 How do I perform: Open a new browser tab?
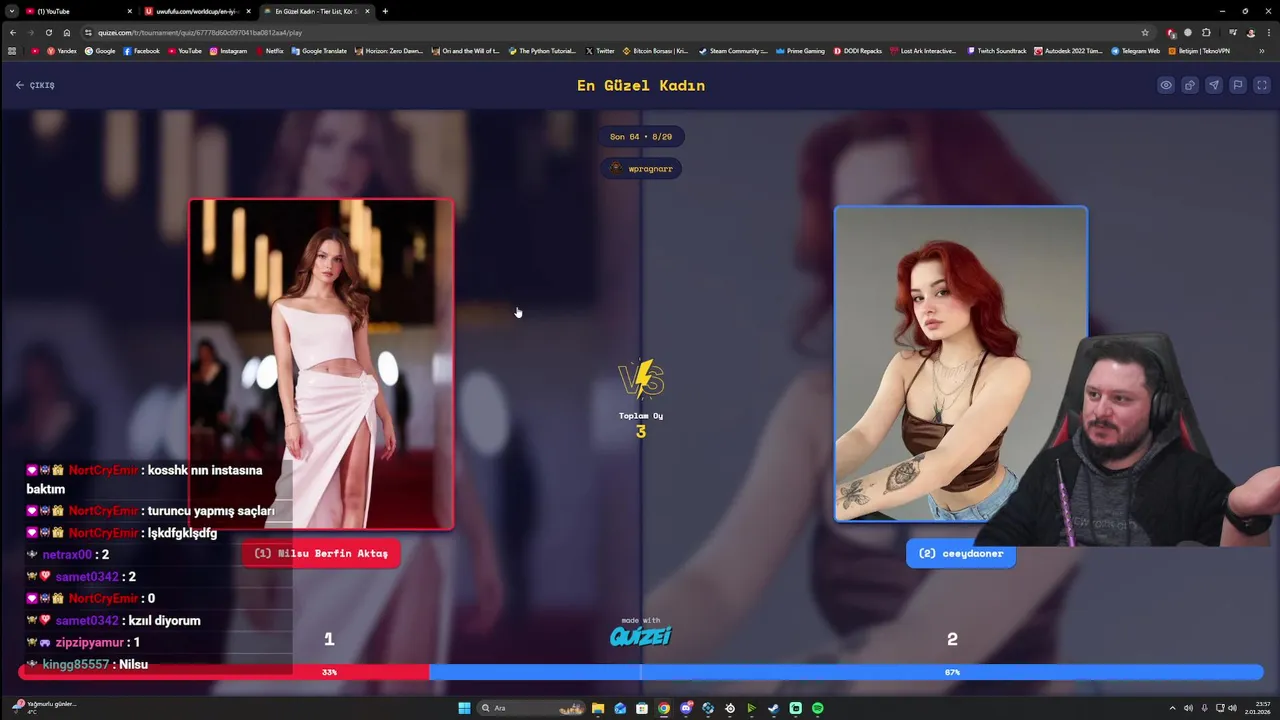coord(385,11)
